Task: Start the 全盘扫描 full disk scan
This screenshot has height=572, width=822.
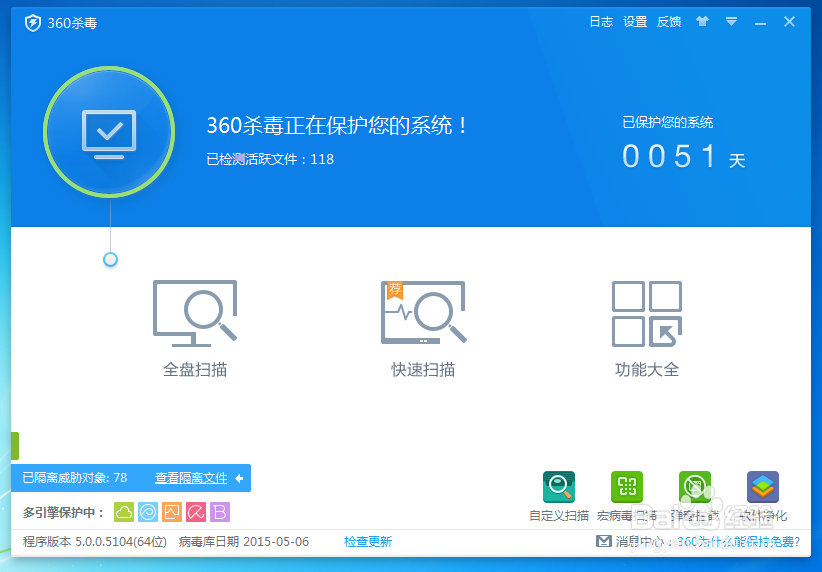Action: click(x=195, y=329)
